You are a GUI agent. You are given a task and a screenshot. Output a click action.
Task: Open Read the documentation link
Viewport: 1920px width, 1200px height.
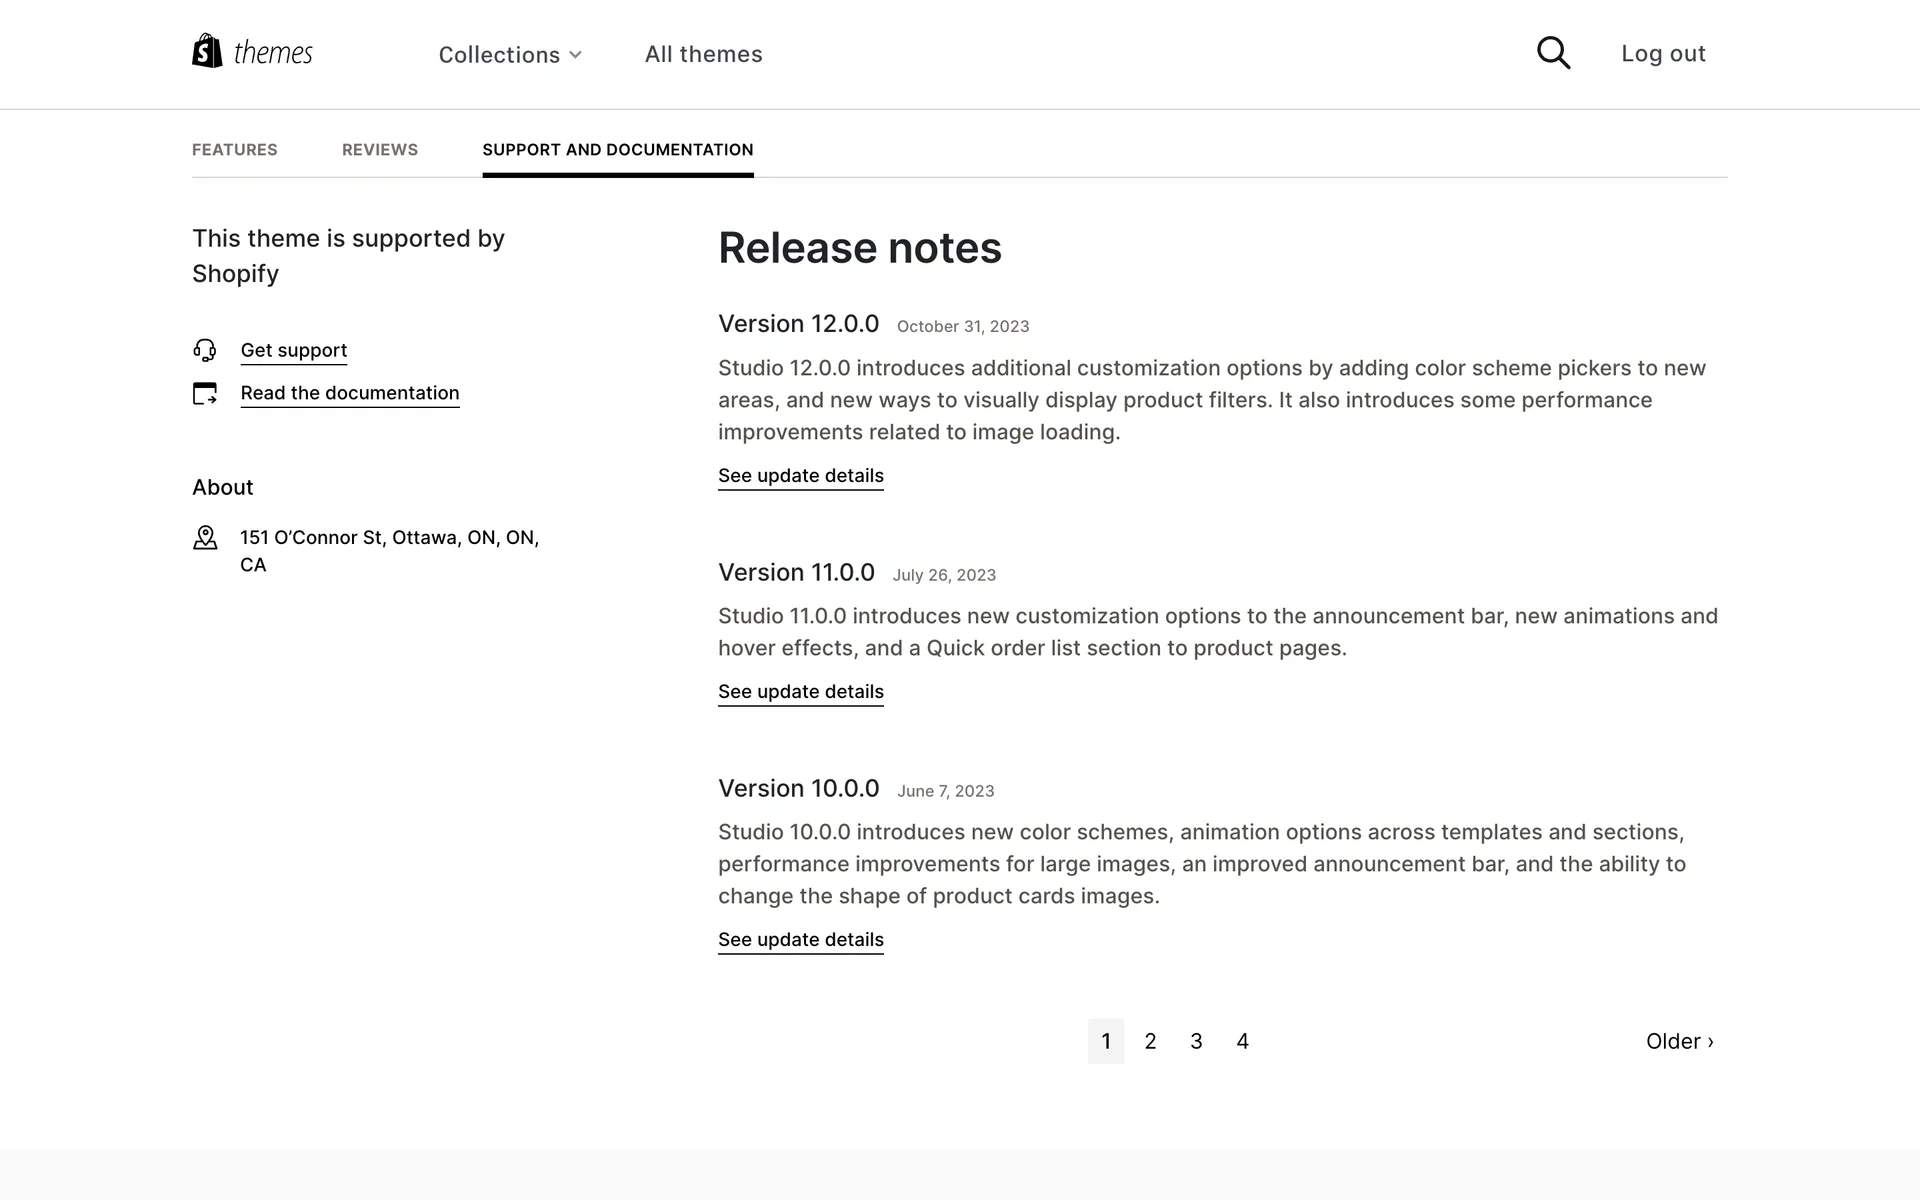(x=350, y=393)
